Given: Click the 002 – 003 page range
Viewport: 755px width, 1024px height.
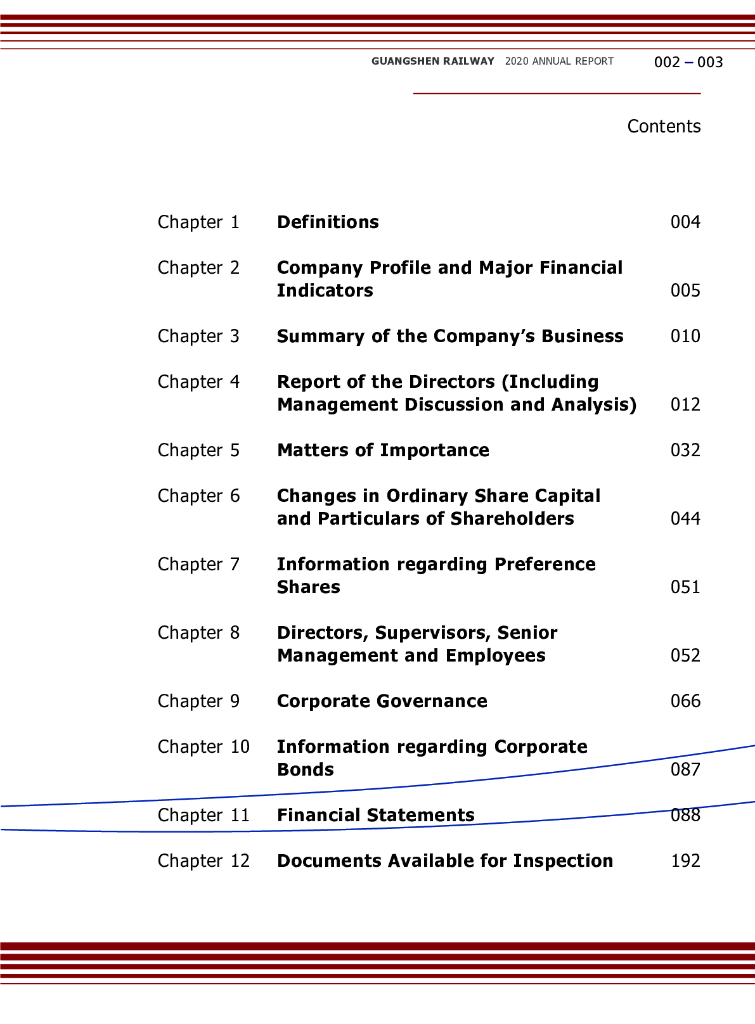Looking at the screenshot, I should pos(688,62).
